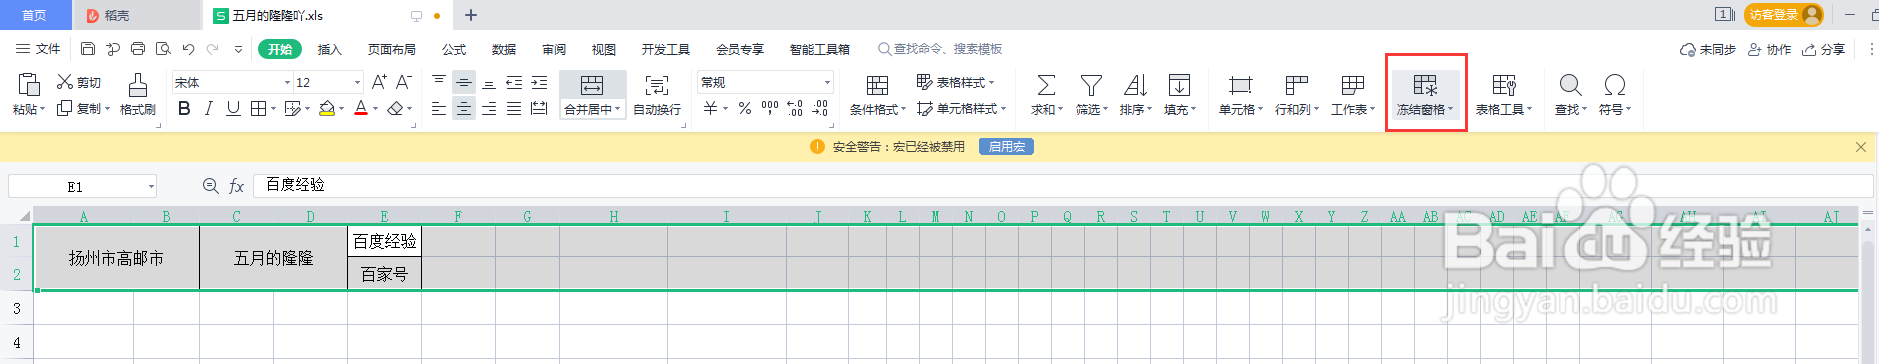
Task: Switch to the Review (审阅) tab
Action: [554, 49]
